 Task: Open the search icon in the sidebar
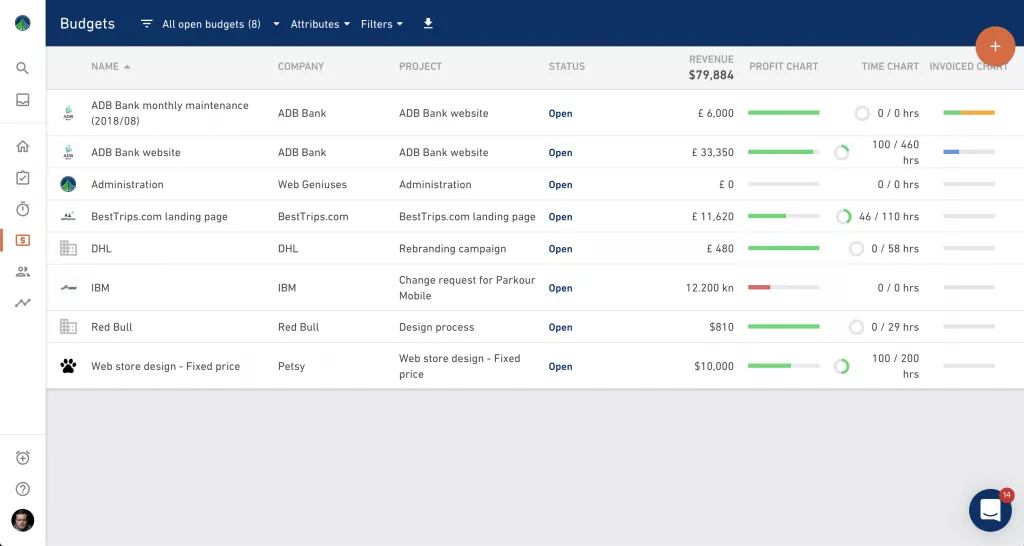(x=22, y=68)
